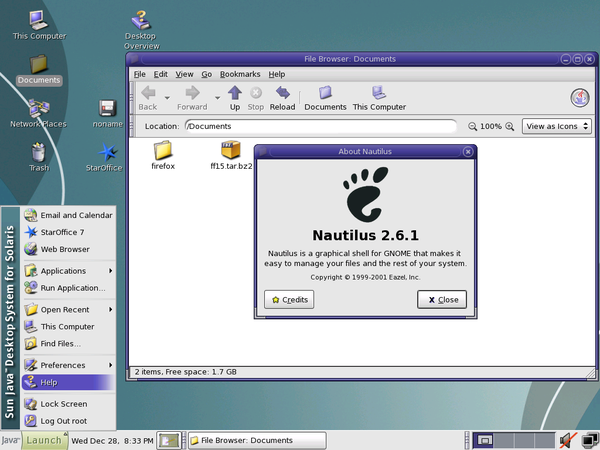Expand the Back history dropdown arrow
This screenshot has height=450, width=600.
pos(167,98)
